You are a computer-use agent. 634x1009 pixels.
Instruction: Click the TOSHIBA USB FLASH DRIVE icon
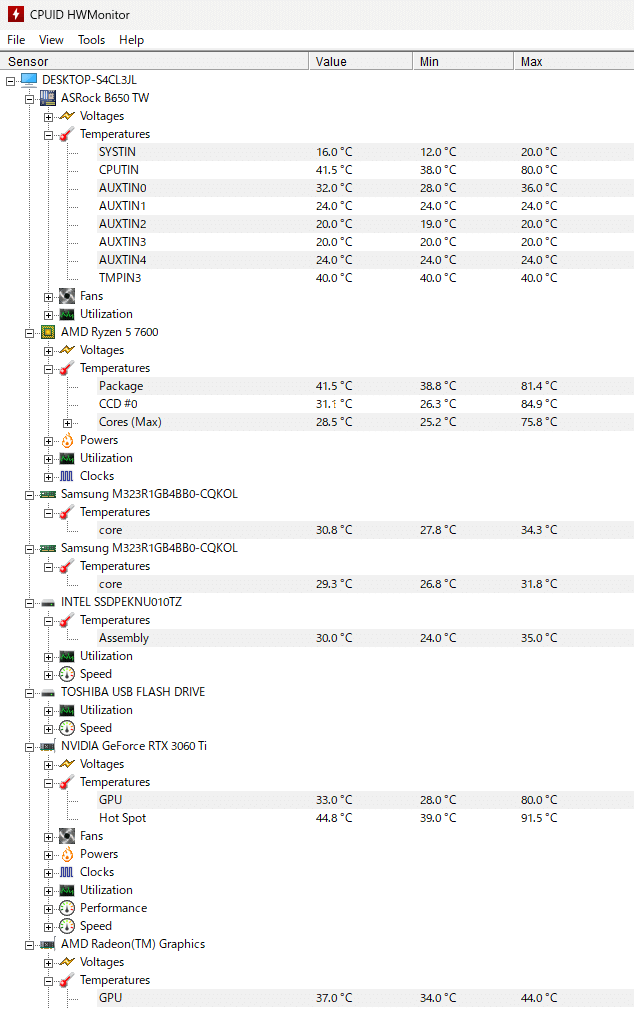click(x=48, y=693)
